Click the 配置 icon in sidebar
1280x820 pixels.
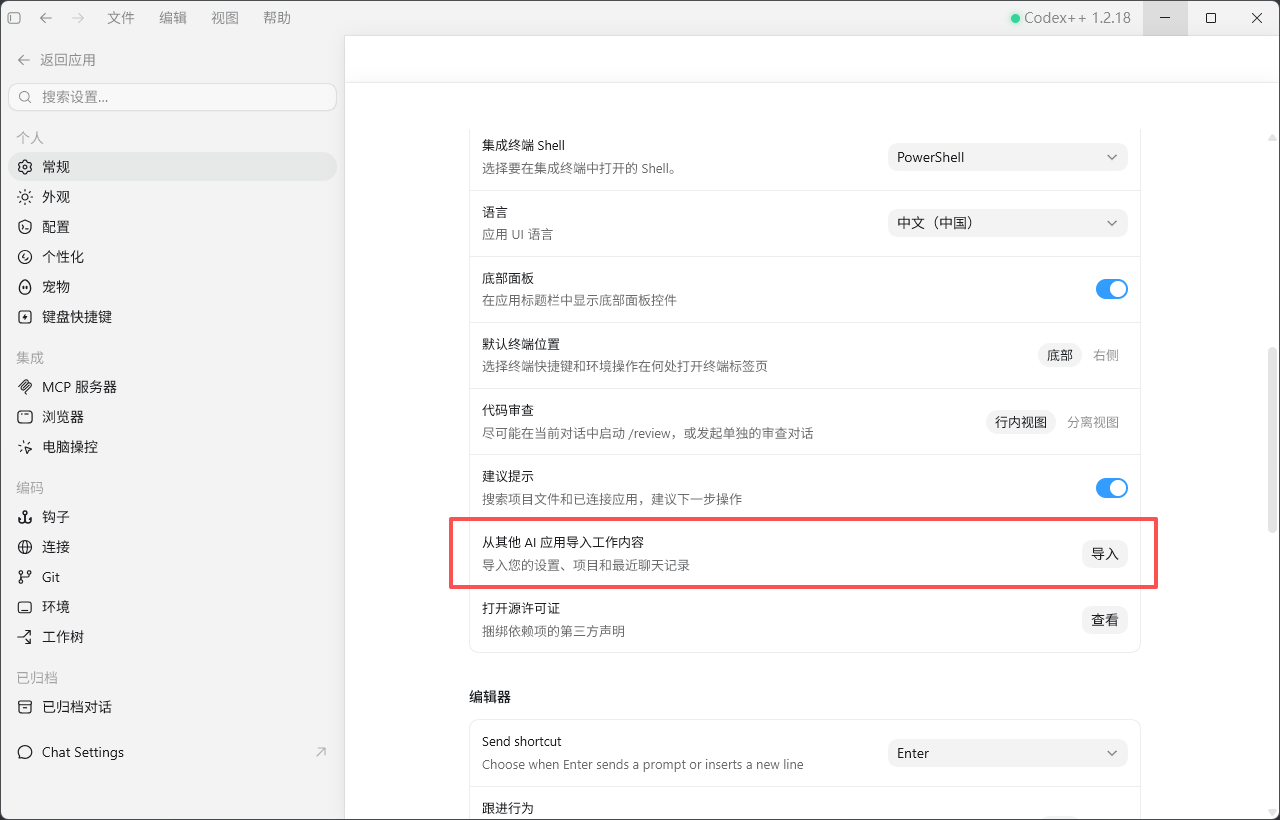pos(25,227)
